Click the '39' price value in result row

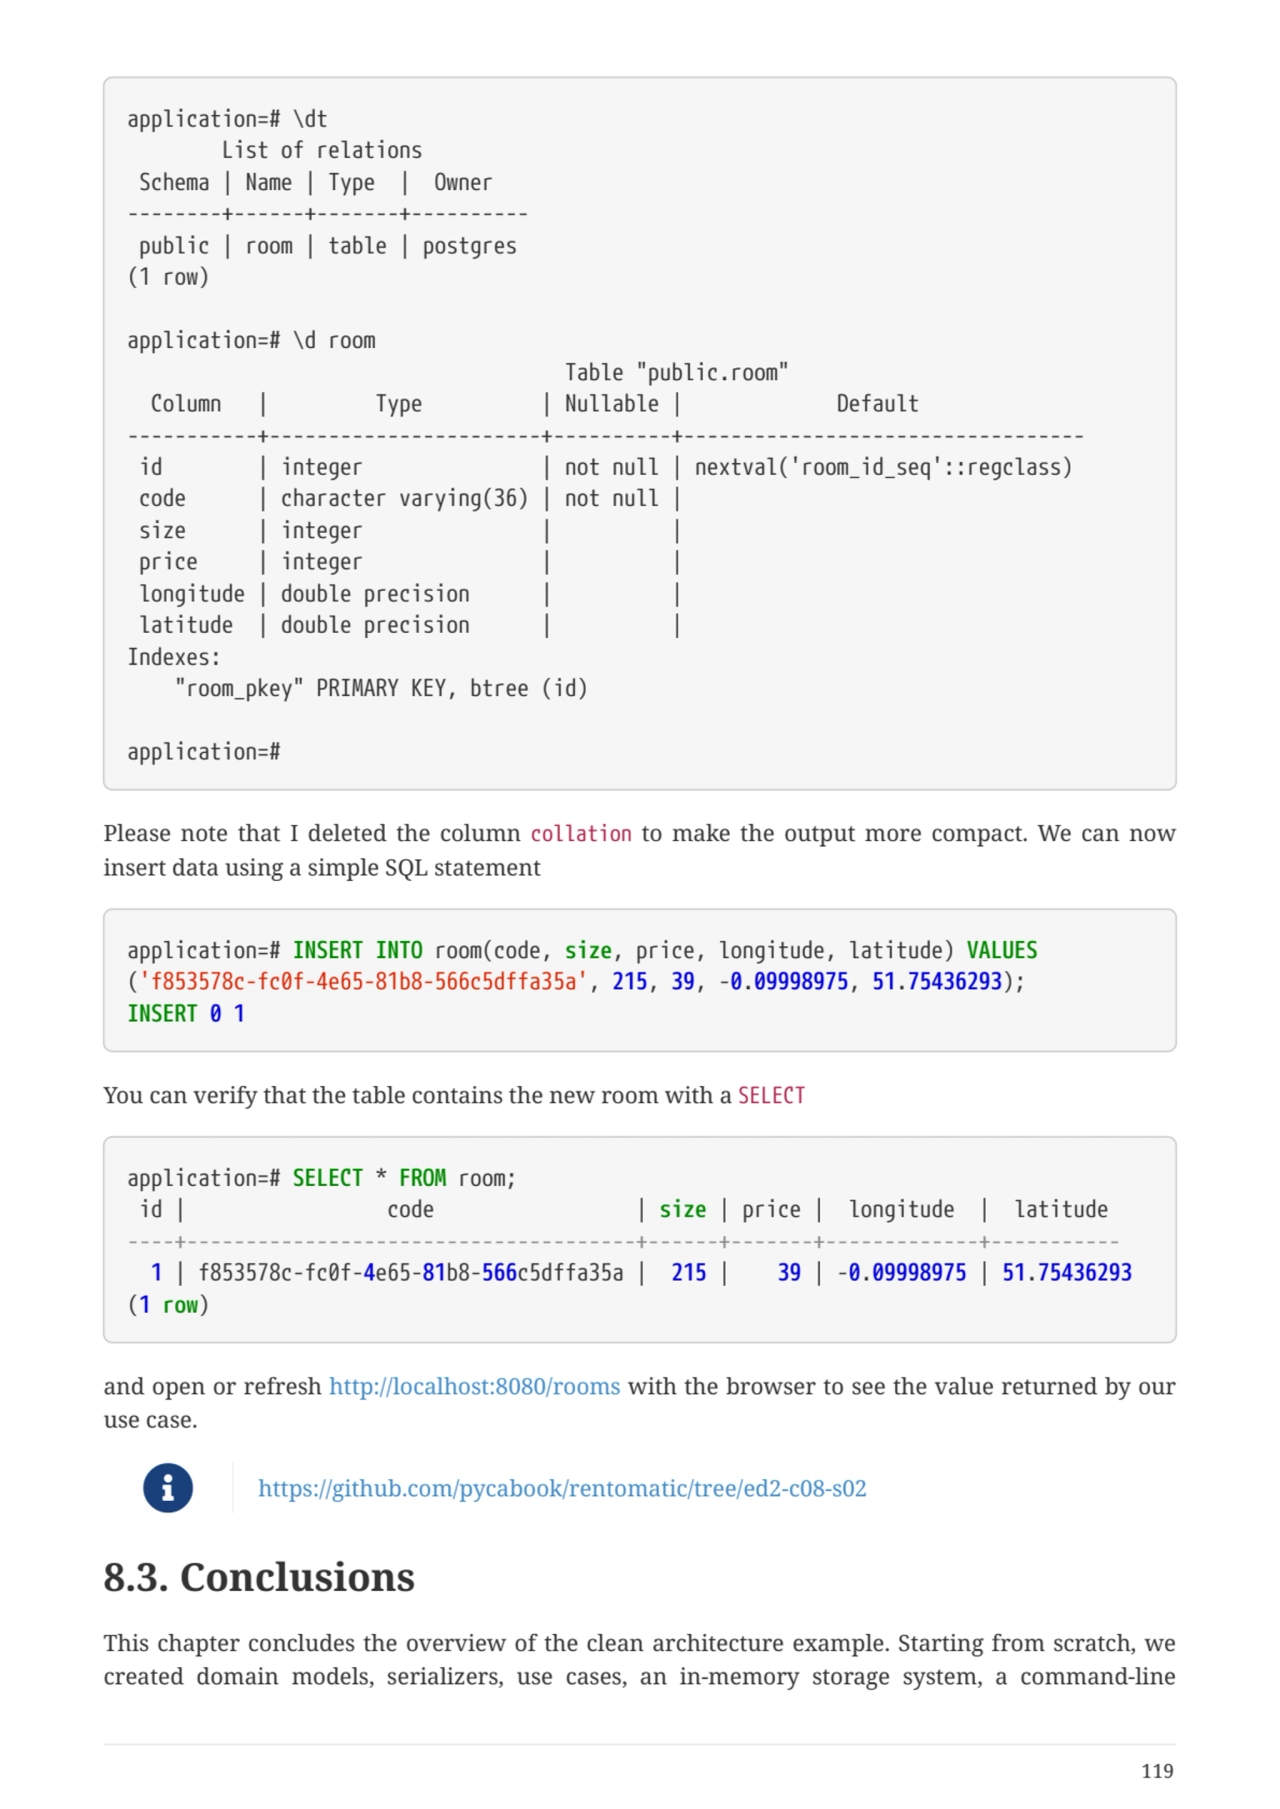(x=789, y=1273)
